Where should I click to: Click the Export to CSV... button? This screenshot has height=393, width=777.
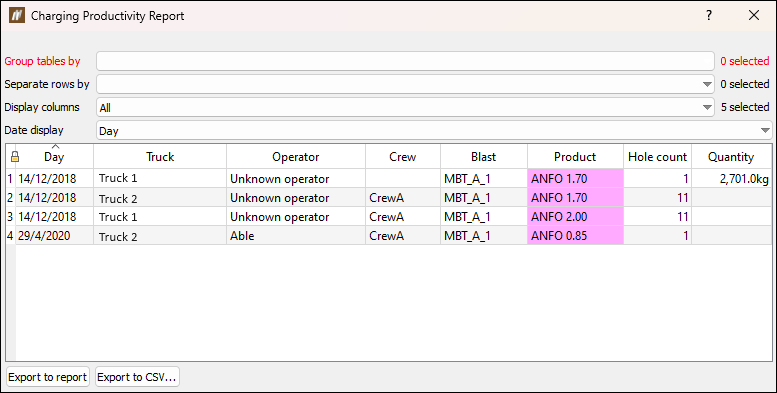tap(137, 377)
